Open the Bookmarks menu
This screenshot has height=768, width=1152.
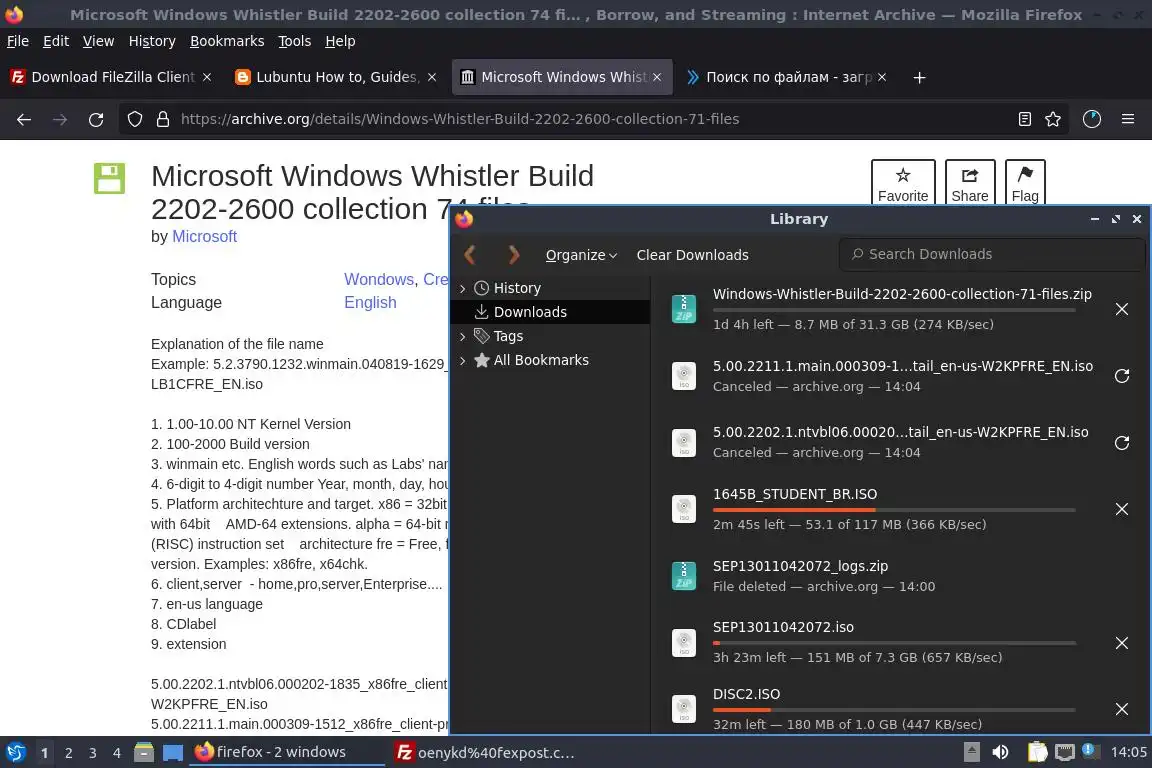227,41
